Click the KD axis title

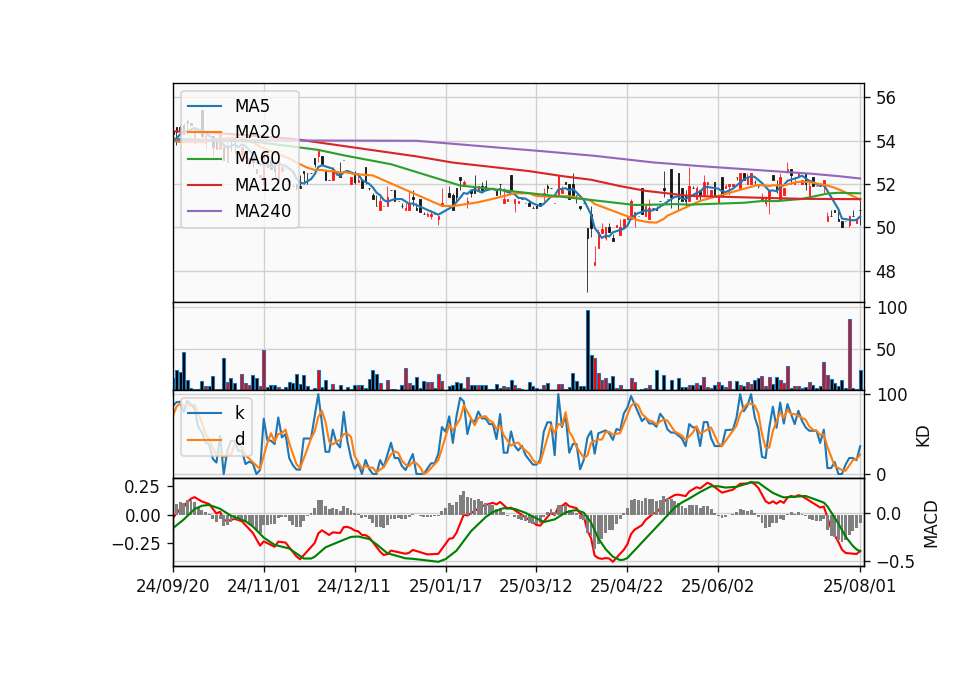point(923,437)
